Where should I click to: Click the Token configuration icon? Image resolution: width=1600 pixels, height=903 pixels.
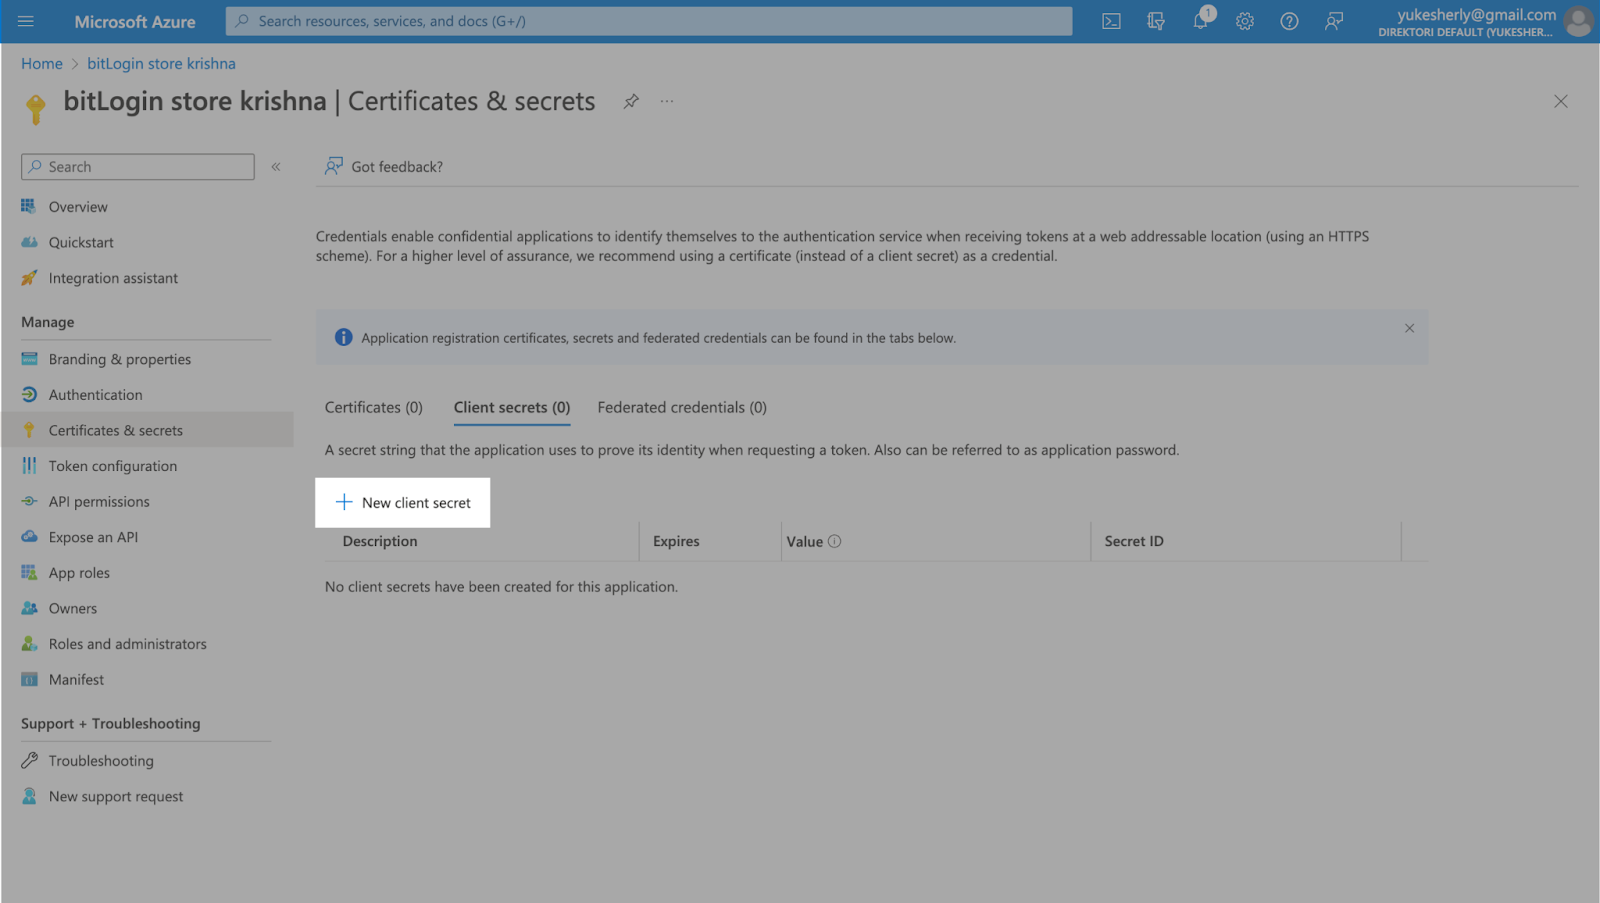[x=29, y=466]
